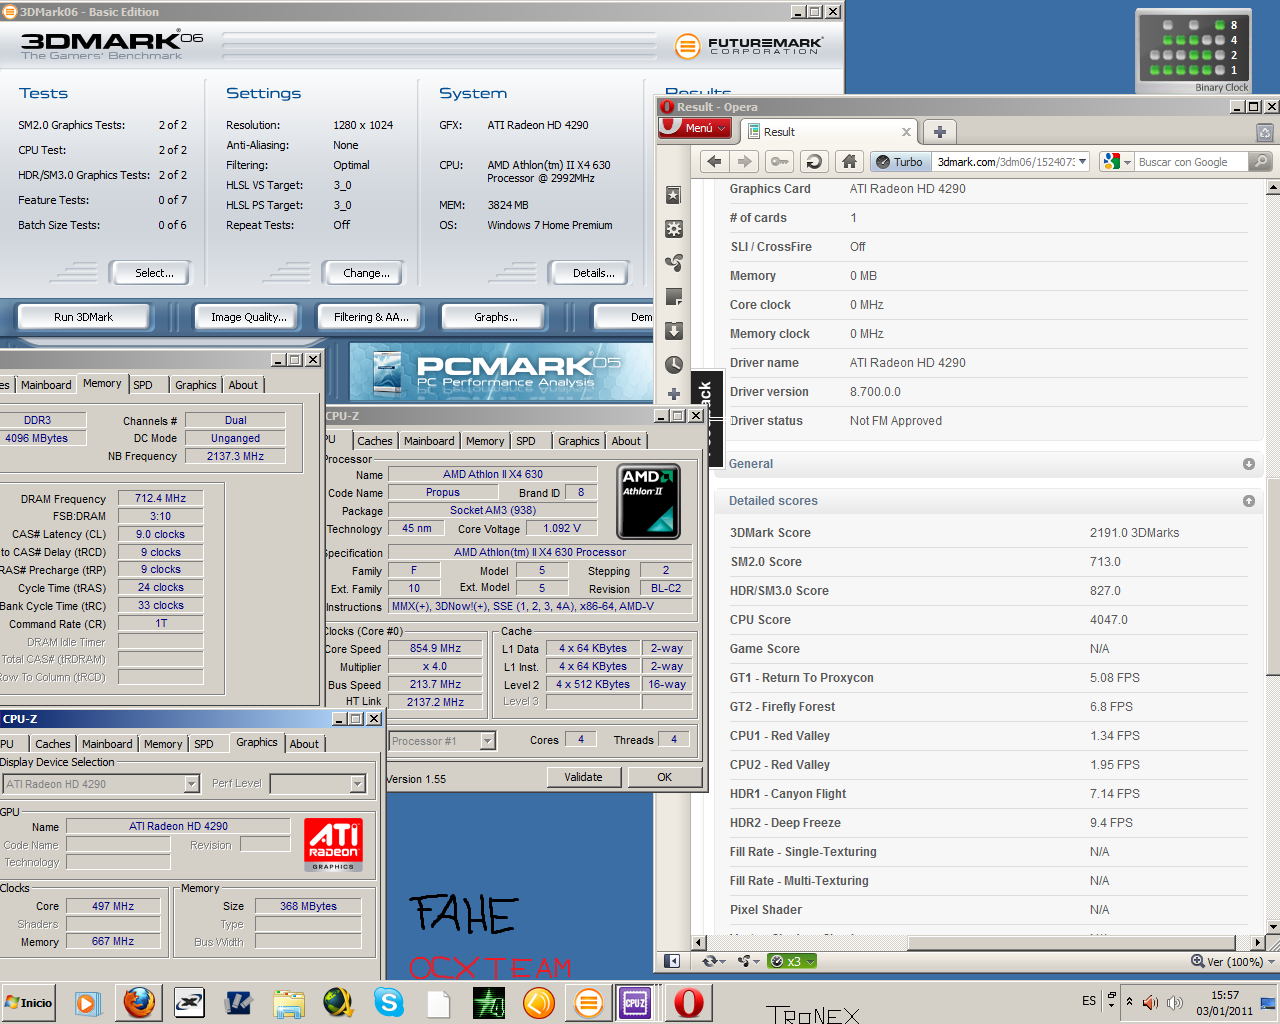Image resolution: width=1280 pixels, height=1024 pixels.
Task: Click Run 3DMark button
Action: 83,317
